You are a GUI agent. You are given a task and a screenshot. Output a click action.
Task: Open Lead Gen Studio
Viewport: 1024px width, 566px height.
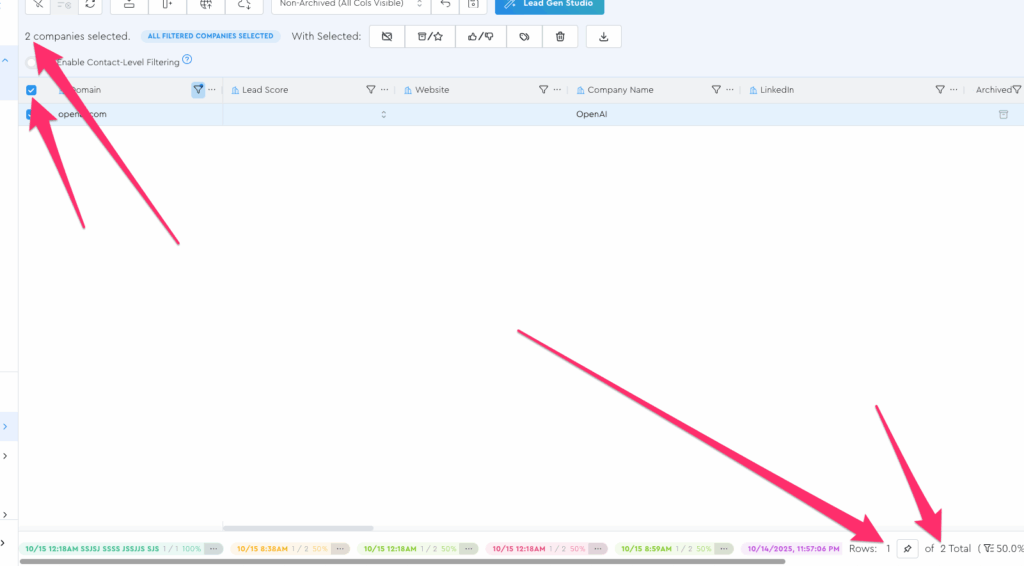pyautogui.click(x=549, y=4)
